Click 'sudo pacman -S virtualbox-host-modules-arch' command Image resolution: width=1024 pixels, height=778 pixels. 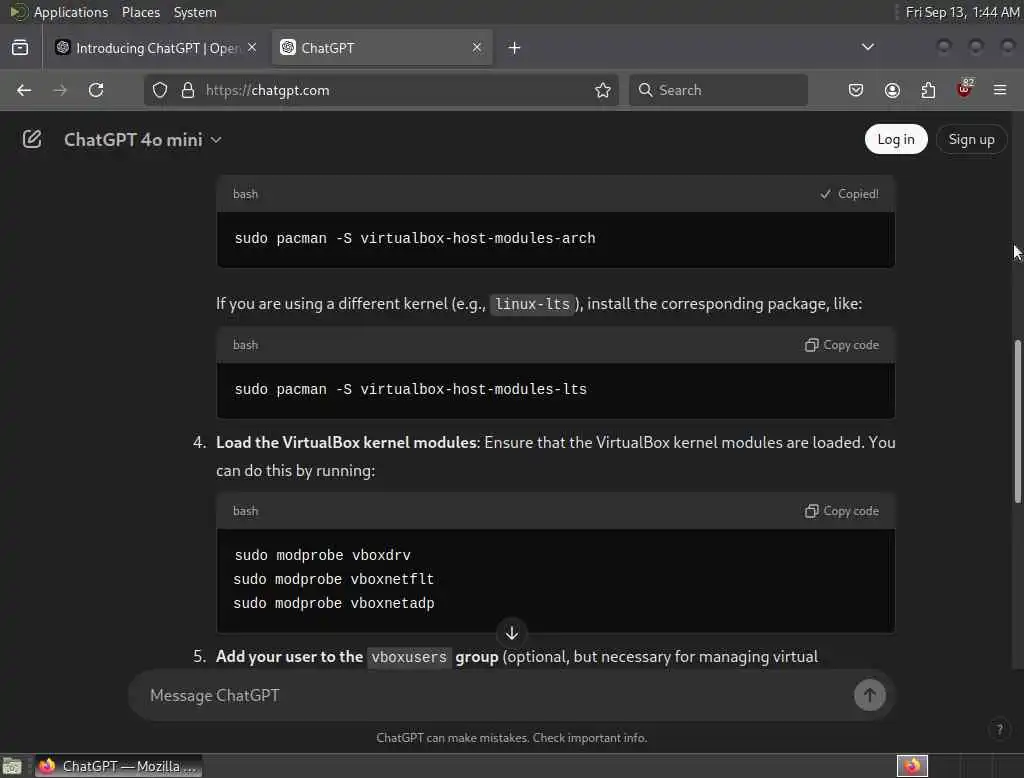pyautogui.click(x=415, y=238)
